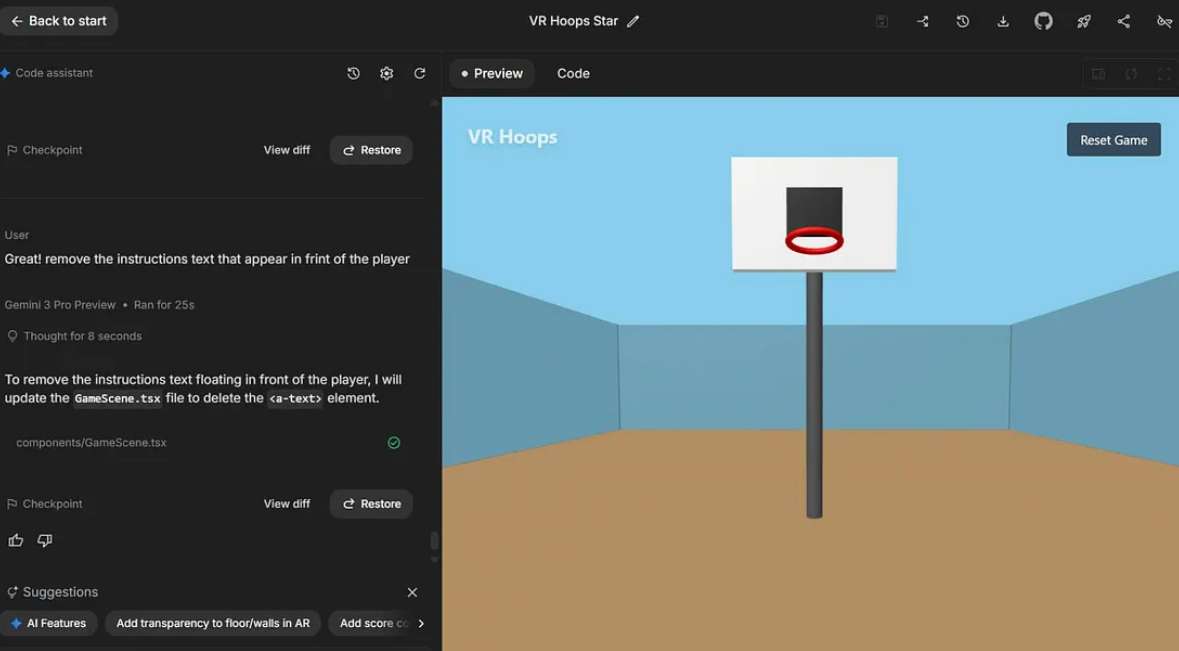
Task: Open version history via the clock icon
Action: 962,20
